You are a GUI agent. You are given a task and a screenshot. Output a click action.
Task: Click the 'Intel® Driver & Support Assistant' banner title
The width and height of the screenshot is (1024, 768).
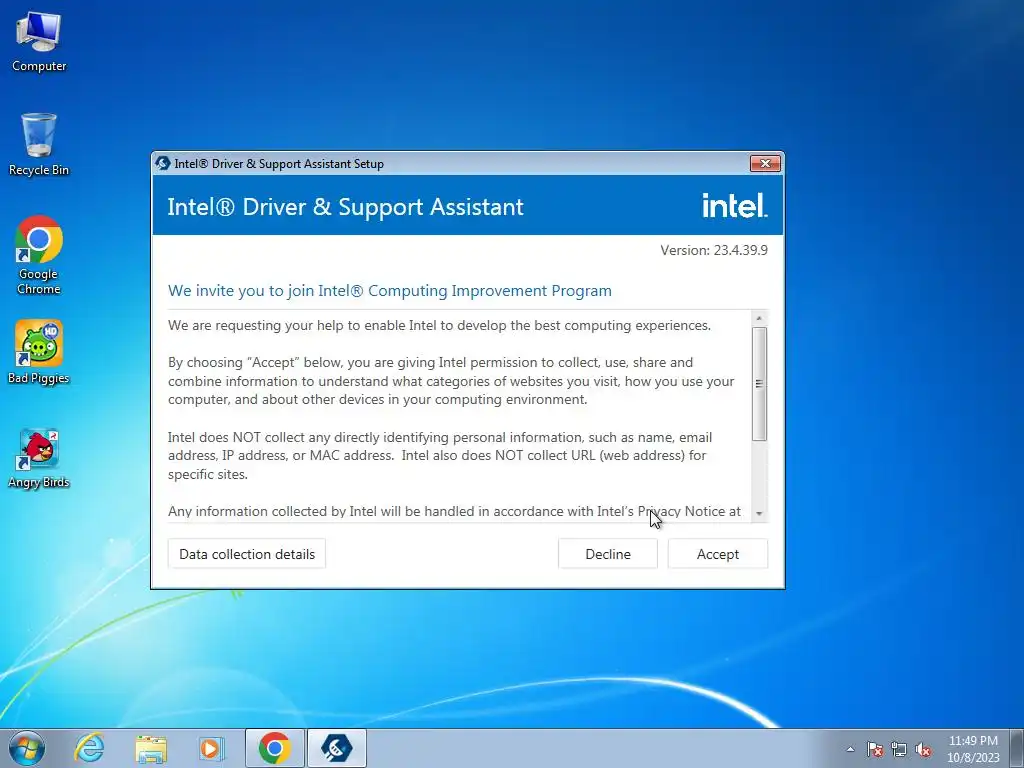[345, 206]
